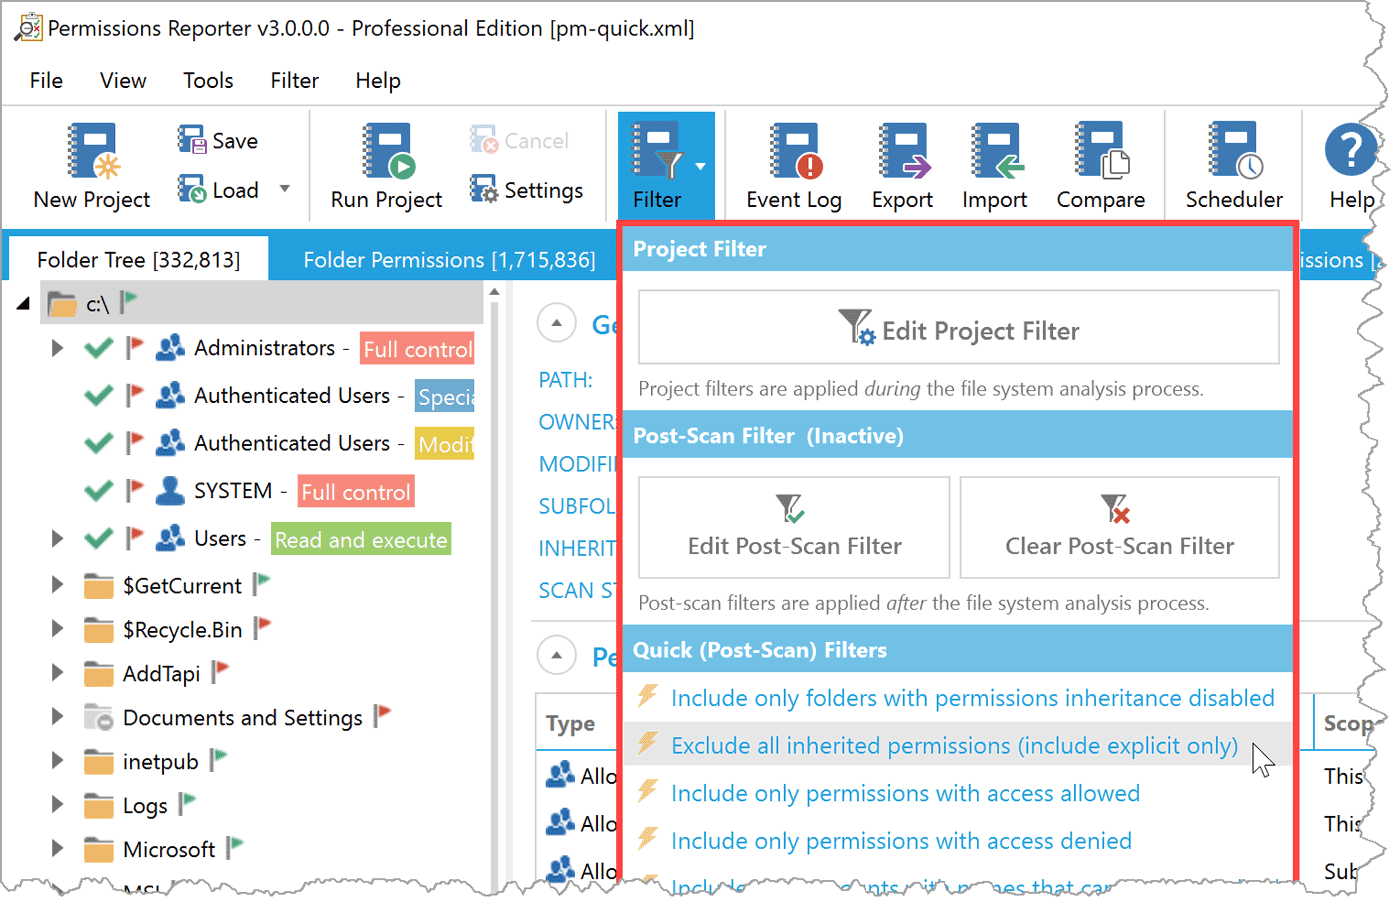Click the disabled Cancel toolbar item
The height and width of the screenshot is (913, 1400).
click(x=520, y=141)
